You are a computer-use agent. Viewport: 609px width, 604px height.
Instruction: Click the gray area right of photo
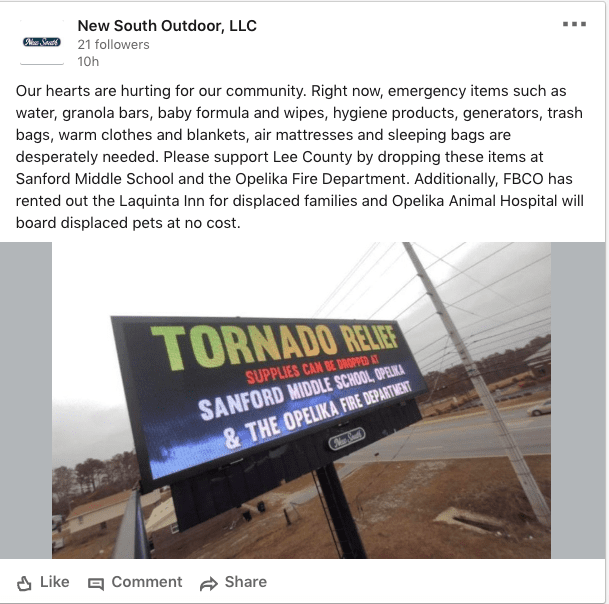click(x=578, y=400)
